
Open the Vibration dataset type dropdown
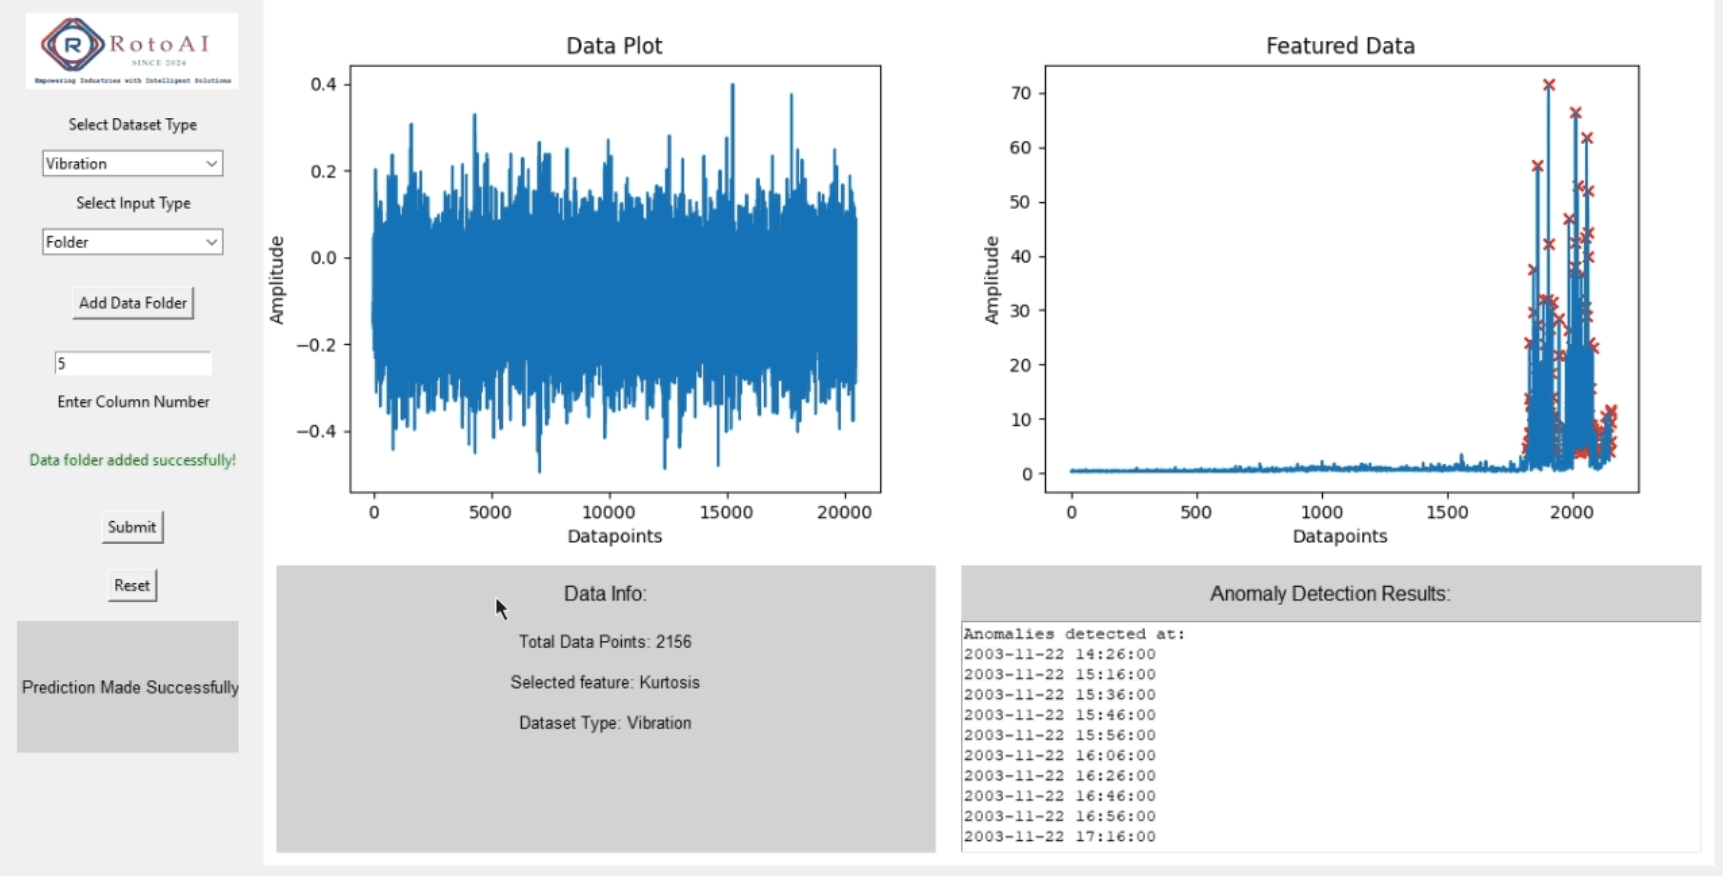pyautogui.click(x=132, y=164)
